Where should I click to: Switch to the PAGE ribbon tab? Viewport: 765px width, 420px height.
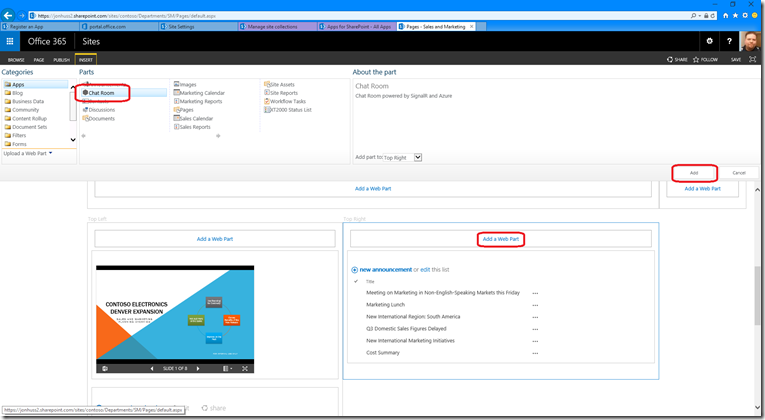pyautogui.click(x=39, y=60)
